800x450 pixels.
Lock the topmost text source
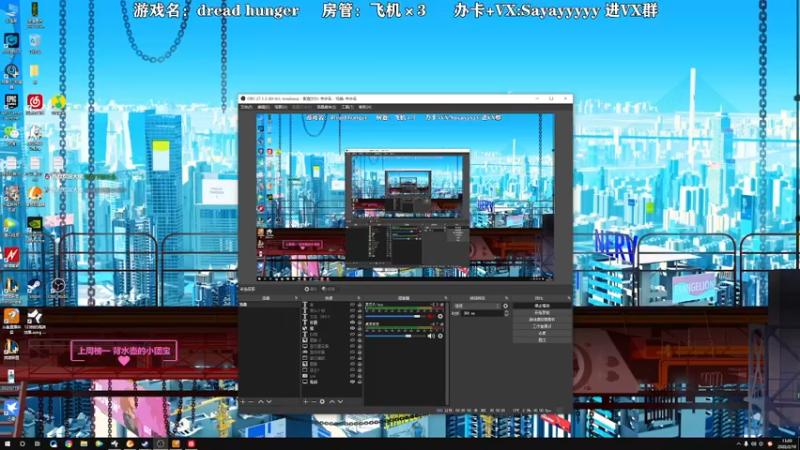(360, 305)
